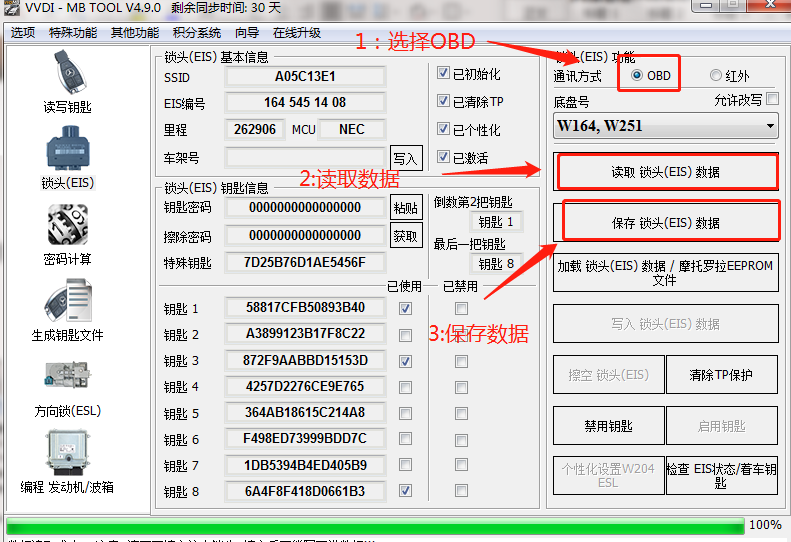791x542 pixels.
Task: Uncheck the 已初始化 checkbox
Action: [x=444, y=74]
